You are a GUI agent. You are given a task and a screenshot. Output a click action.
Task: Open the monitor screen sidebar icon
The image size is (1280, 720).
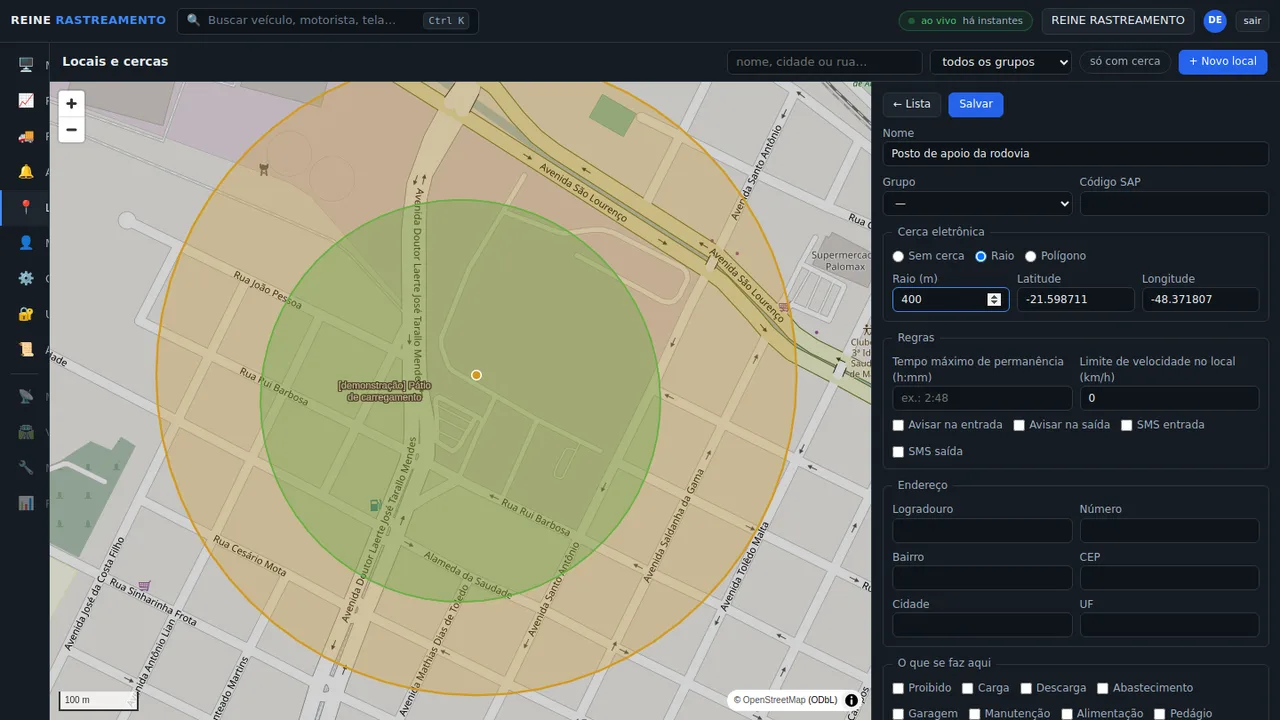(x=26, y=65)
